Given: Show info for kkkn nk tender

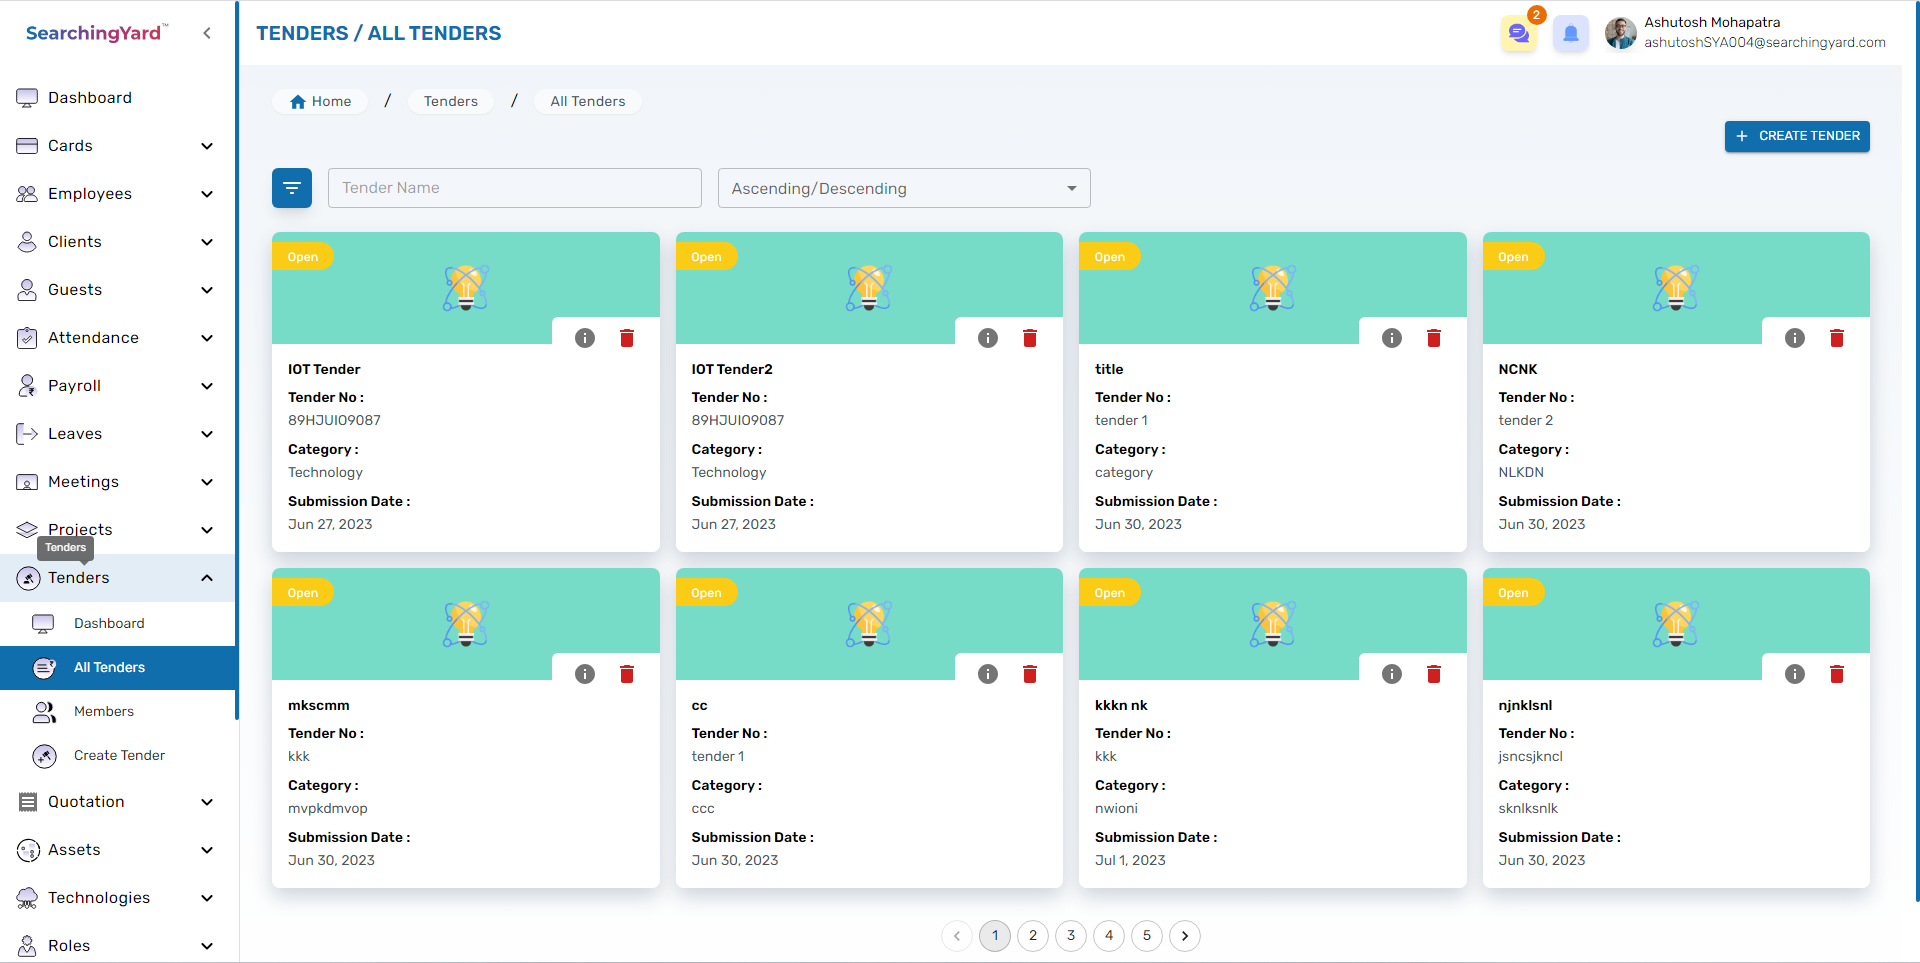Looking at the screenshot, I should (1391, 674).
